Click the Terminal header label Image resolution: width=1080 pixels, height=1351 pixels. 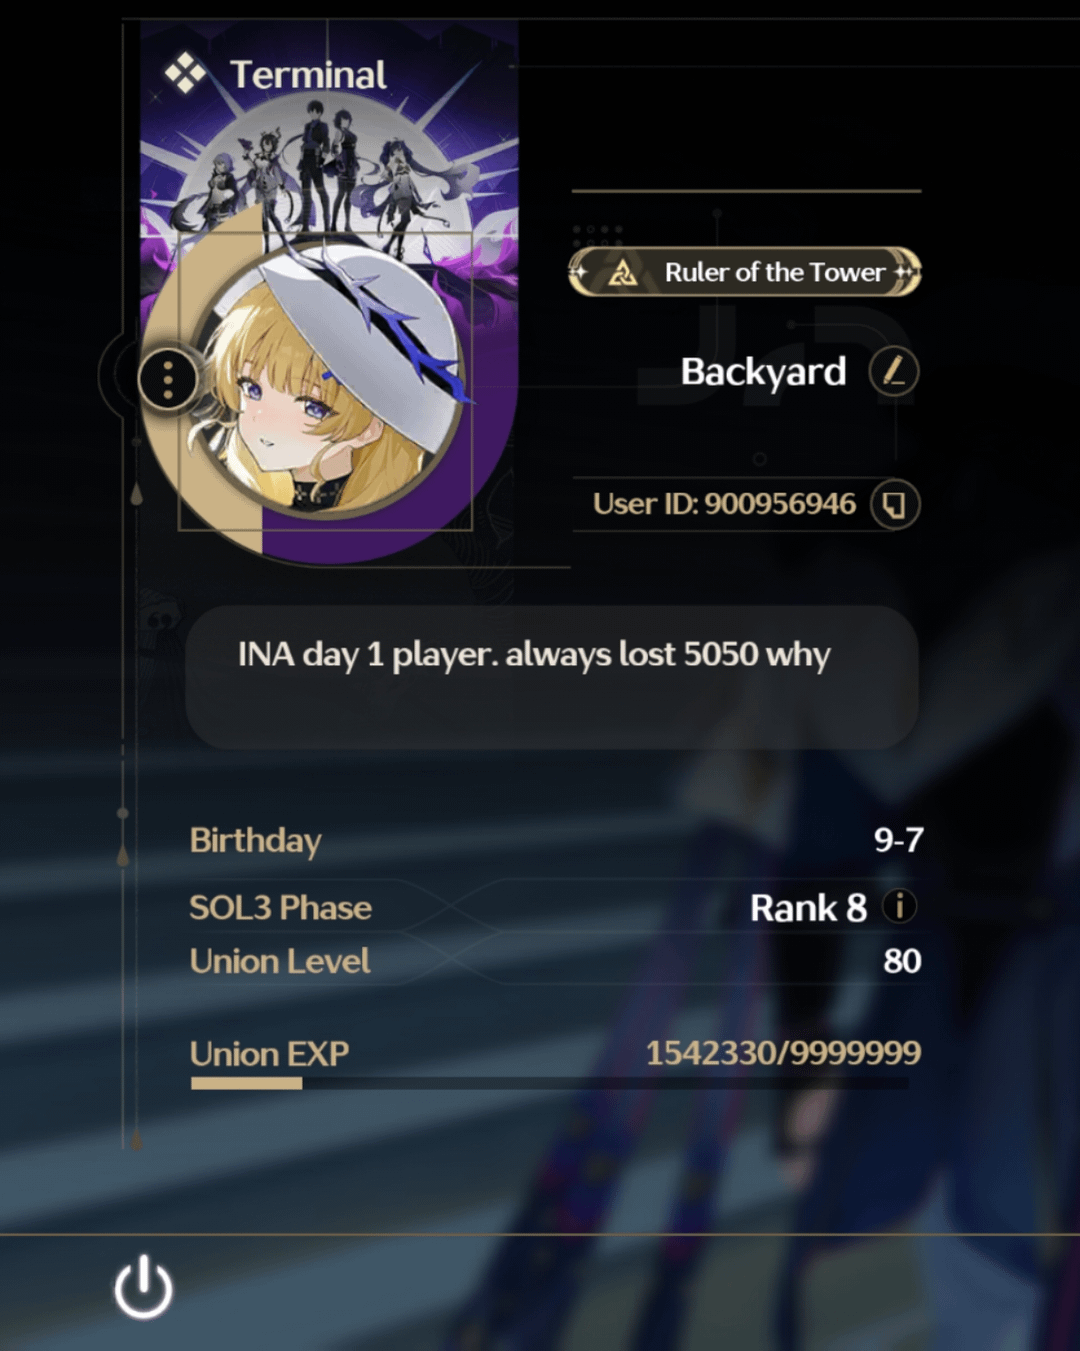308,75
